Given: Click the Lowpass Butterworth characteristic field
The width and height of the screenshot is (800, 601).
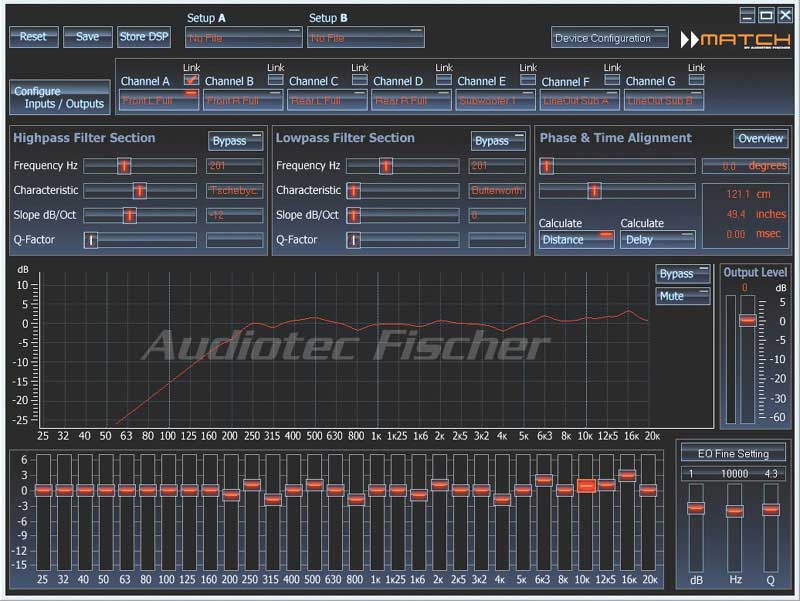Looking at the screenshot, I should [497, 191].
